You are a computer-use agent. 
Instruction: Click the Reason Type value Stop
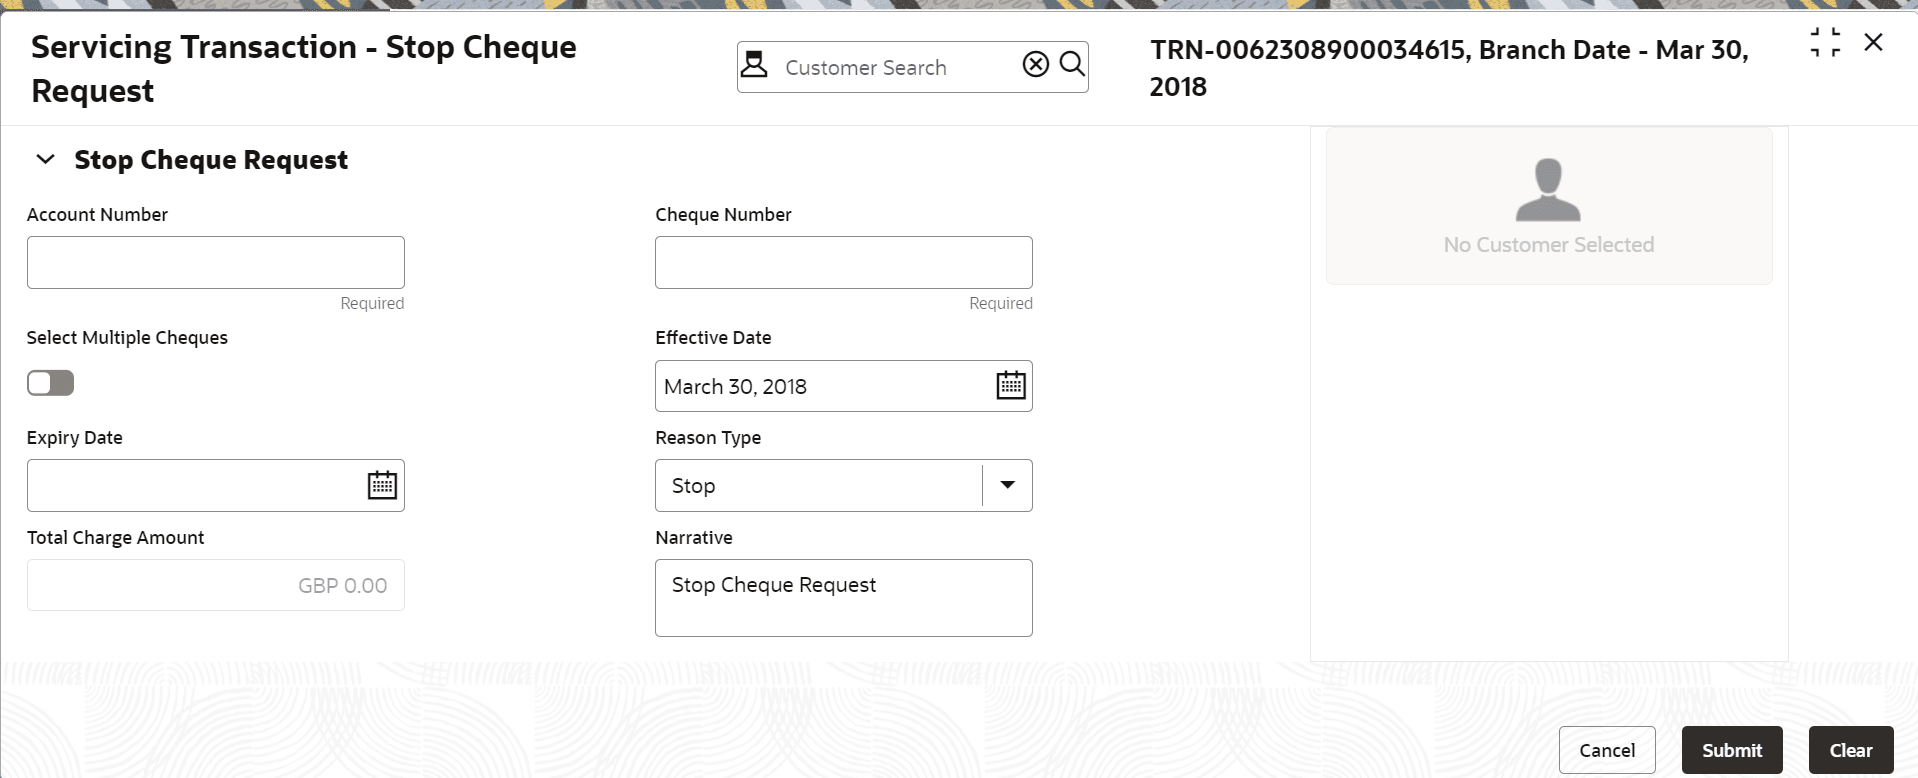693,486
